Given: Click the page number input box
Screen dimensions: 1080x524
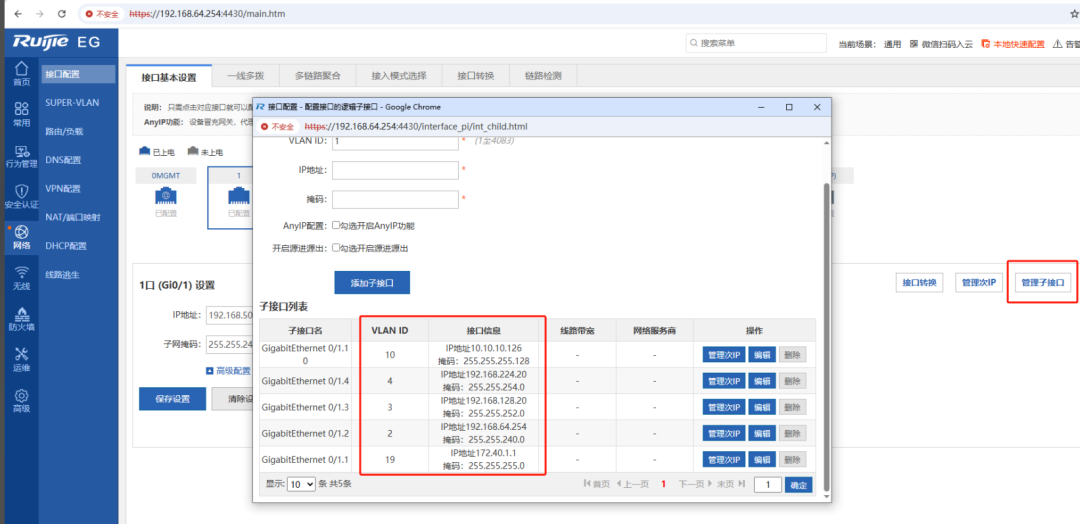Looking at the screenshot, I should tap(768, 485).
